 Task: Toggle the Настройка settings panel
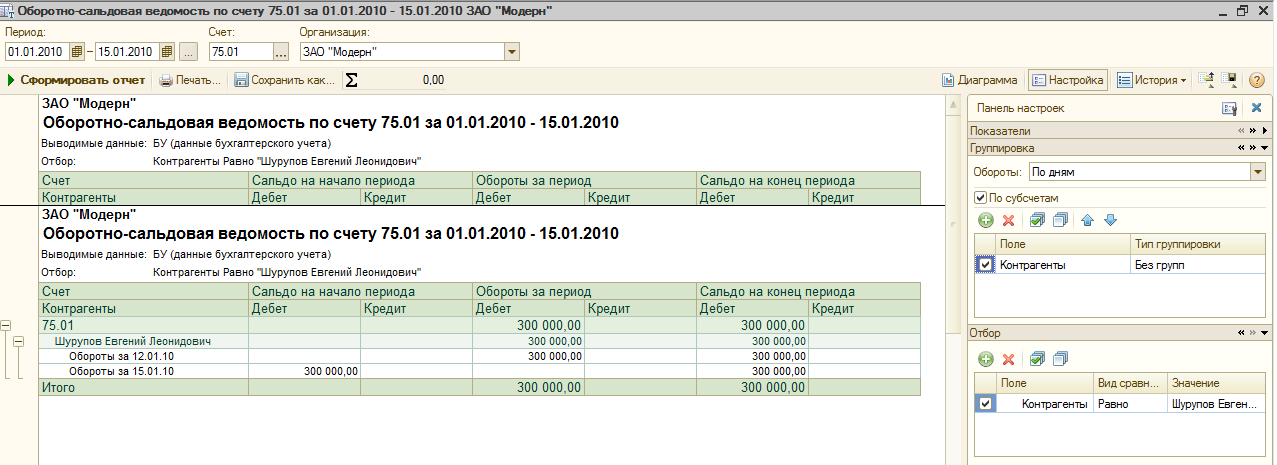point(1067,80)
